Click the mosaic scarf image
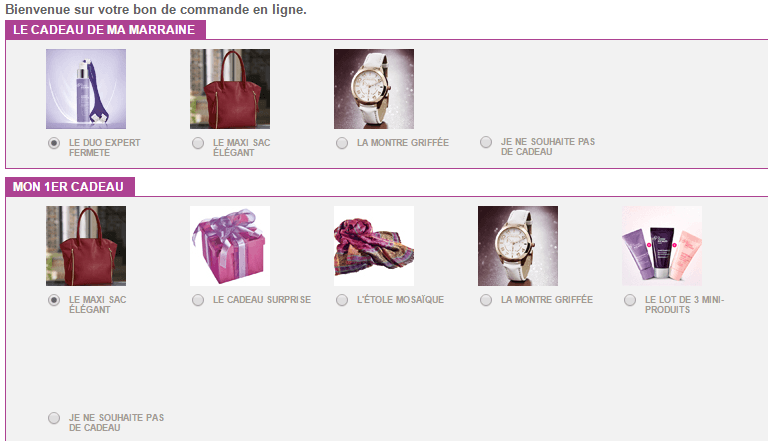 click(374, 245)
